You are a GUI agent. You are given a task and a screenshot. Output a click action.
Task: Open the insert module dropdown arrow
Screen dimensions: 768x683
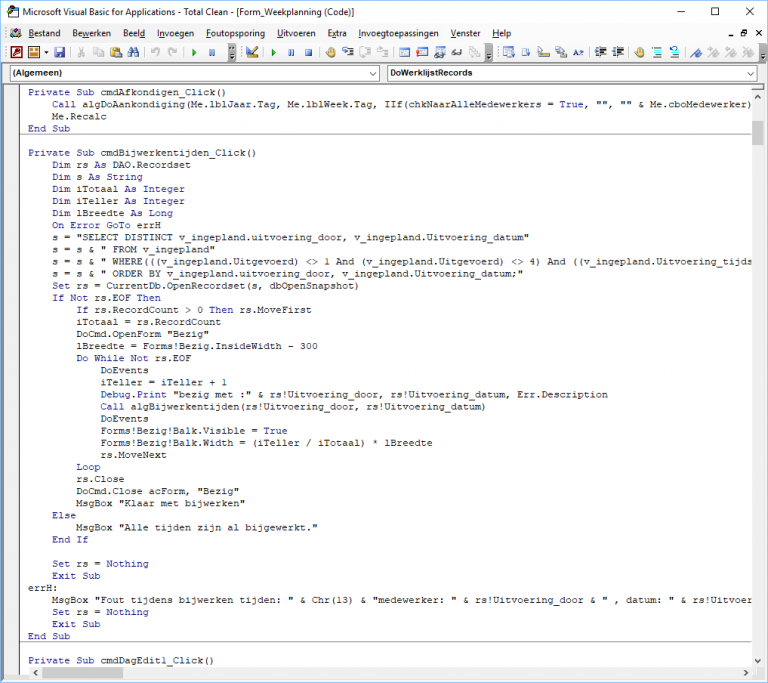click(46, 52)
